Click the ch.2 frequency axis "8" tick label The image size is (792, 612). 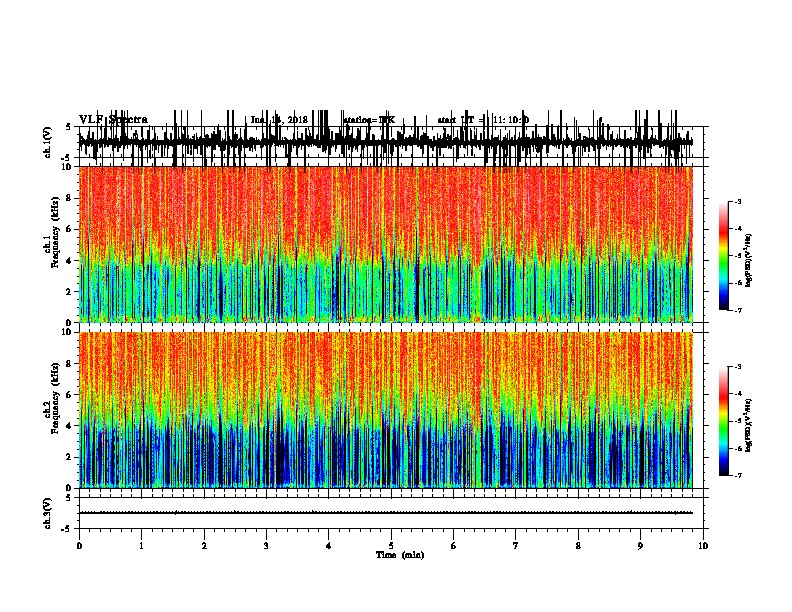pyautogui.click(x=70, y=364)
